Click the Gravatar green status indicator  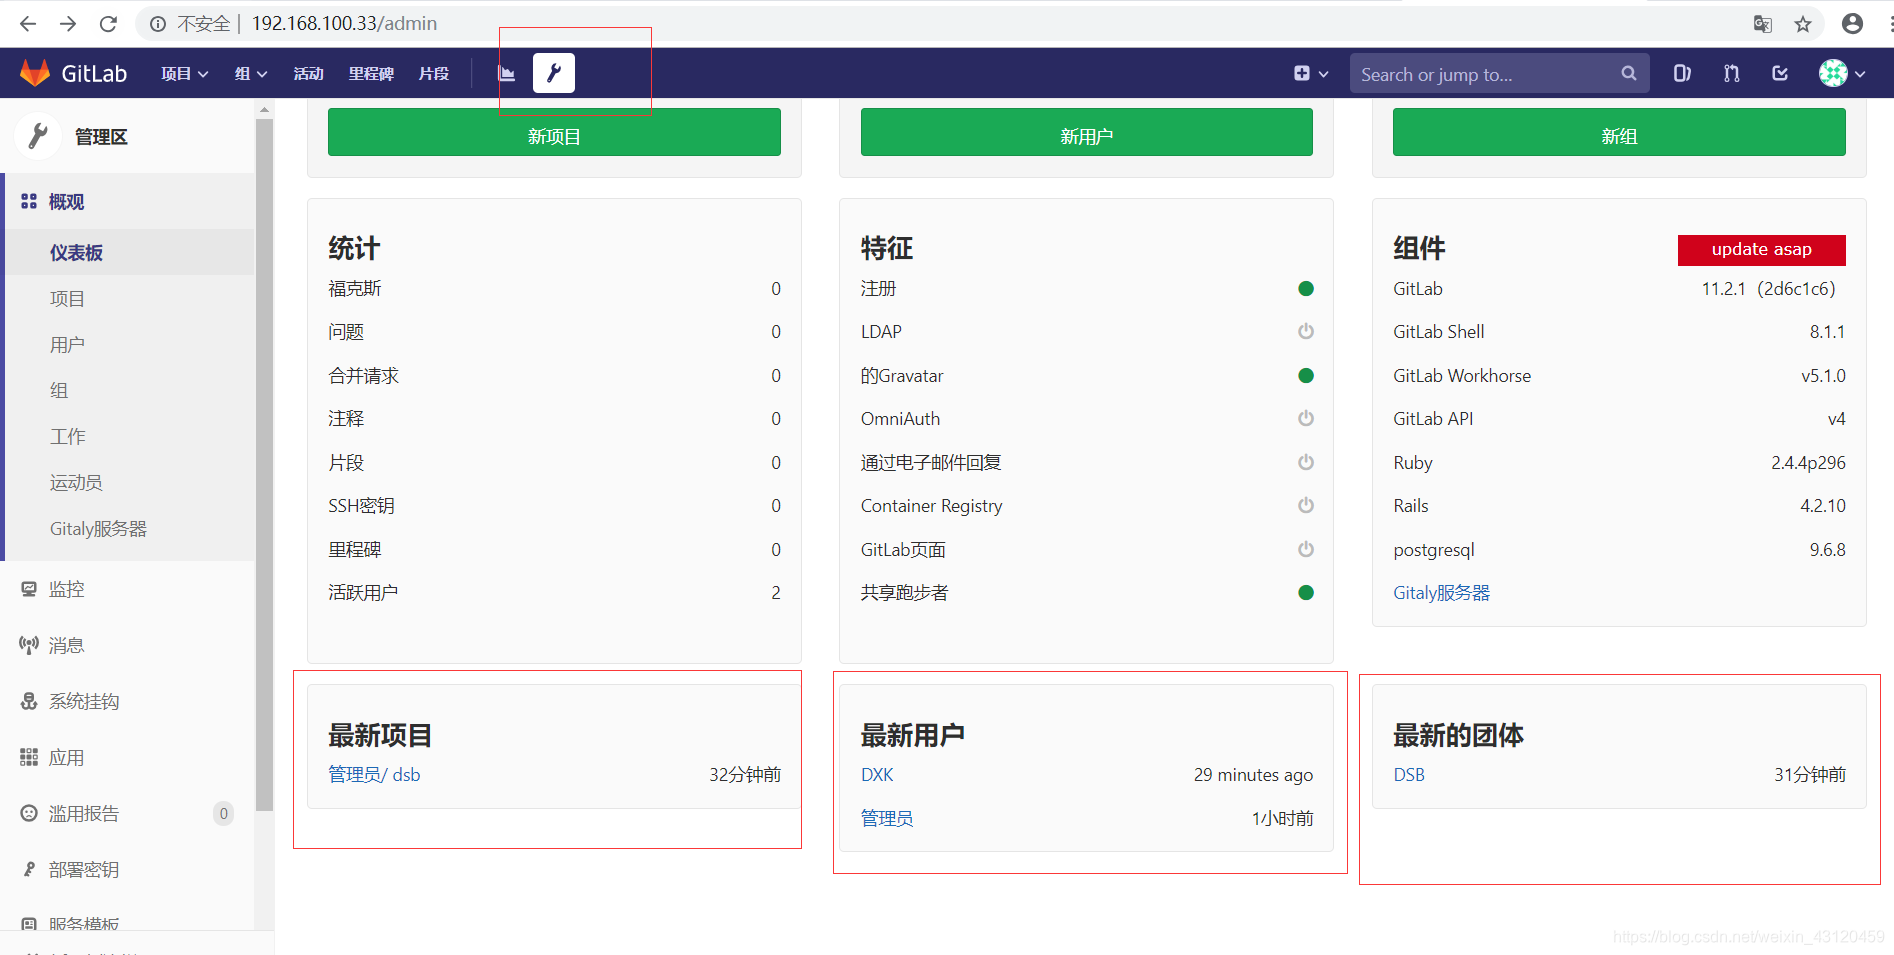(x=1305, y=376)
